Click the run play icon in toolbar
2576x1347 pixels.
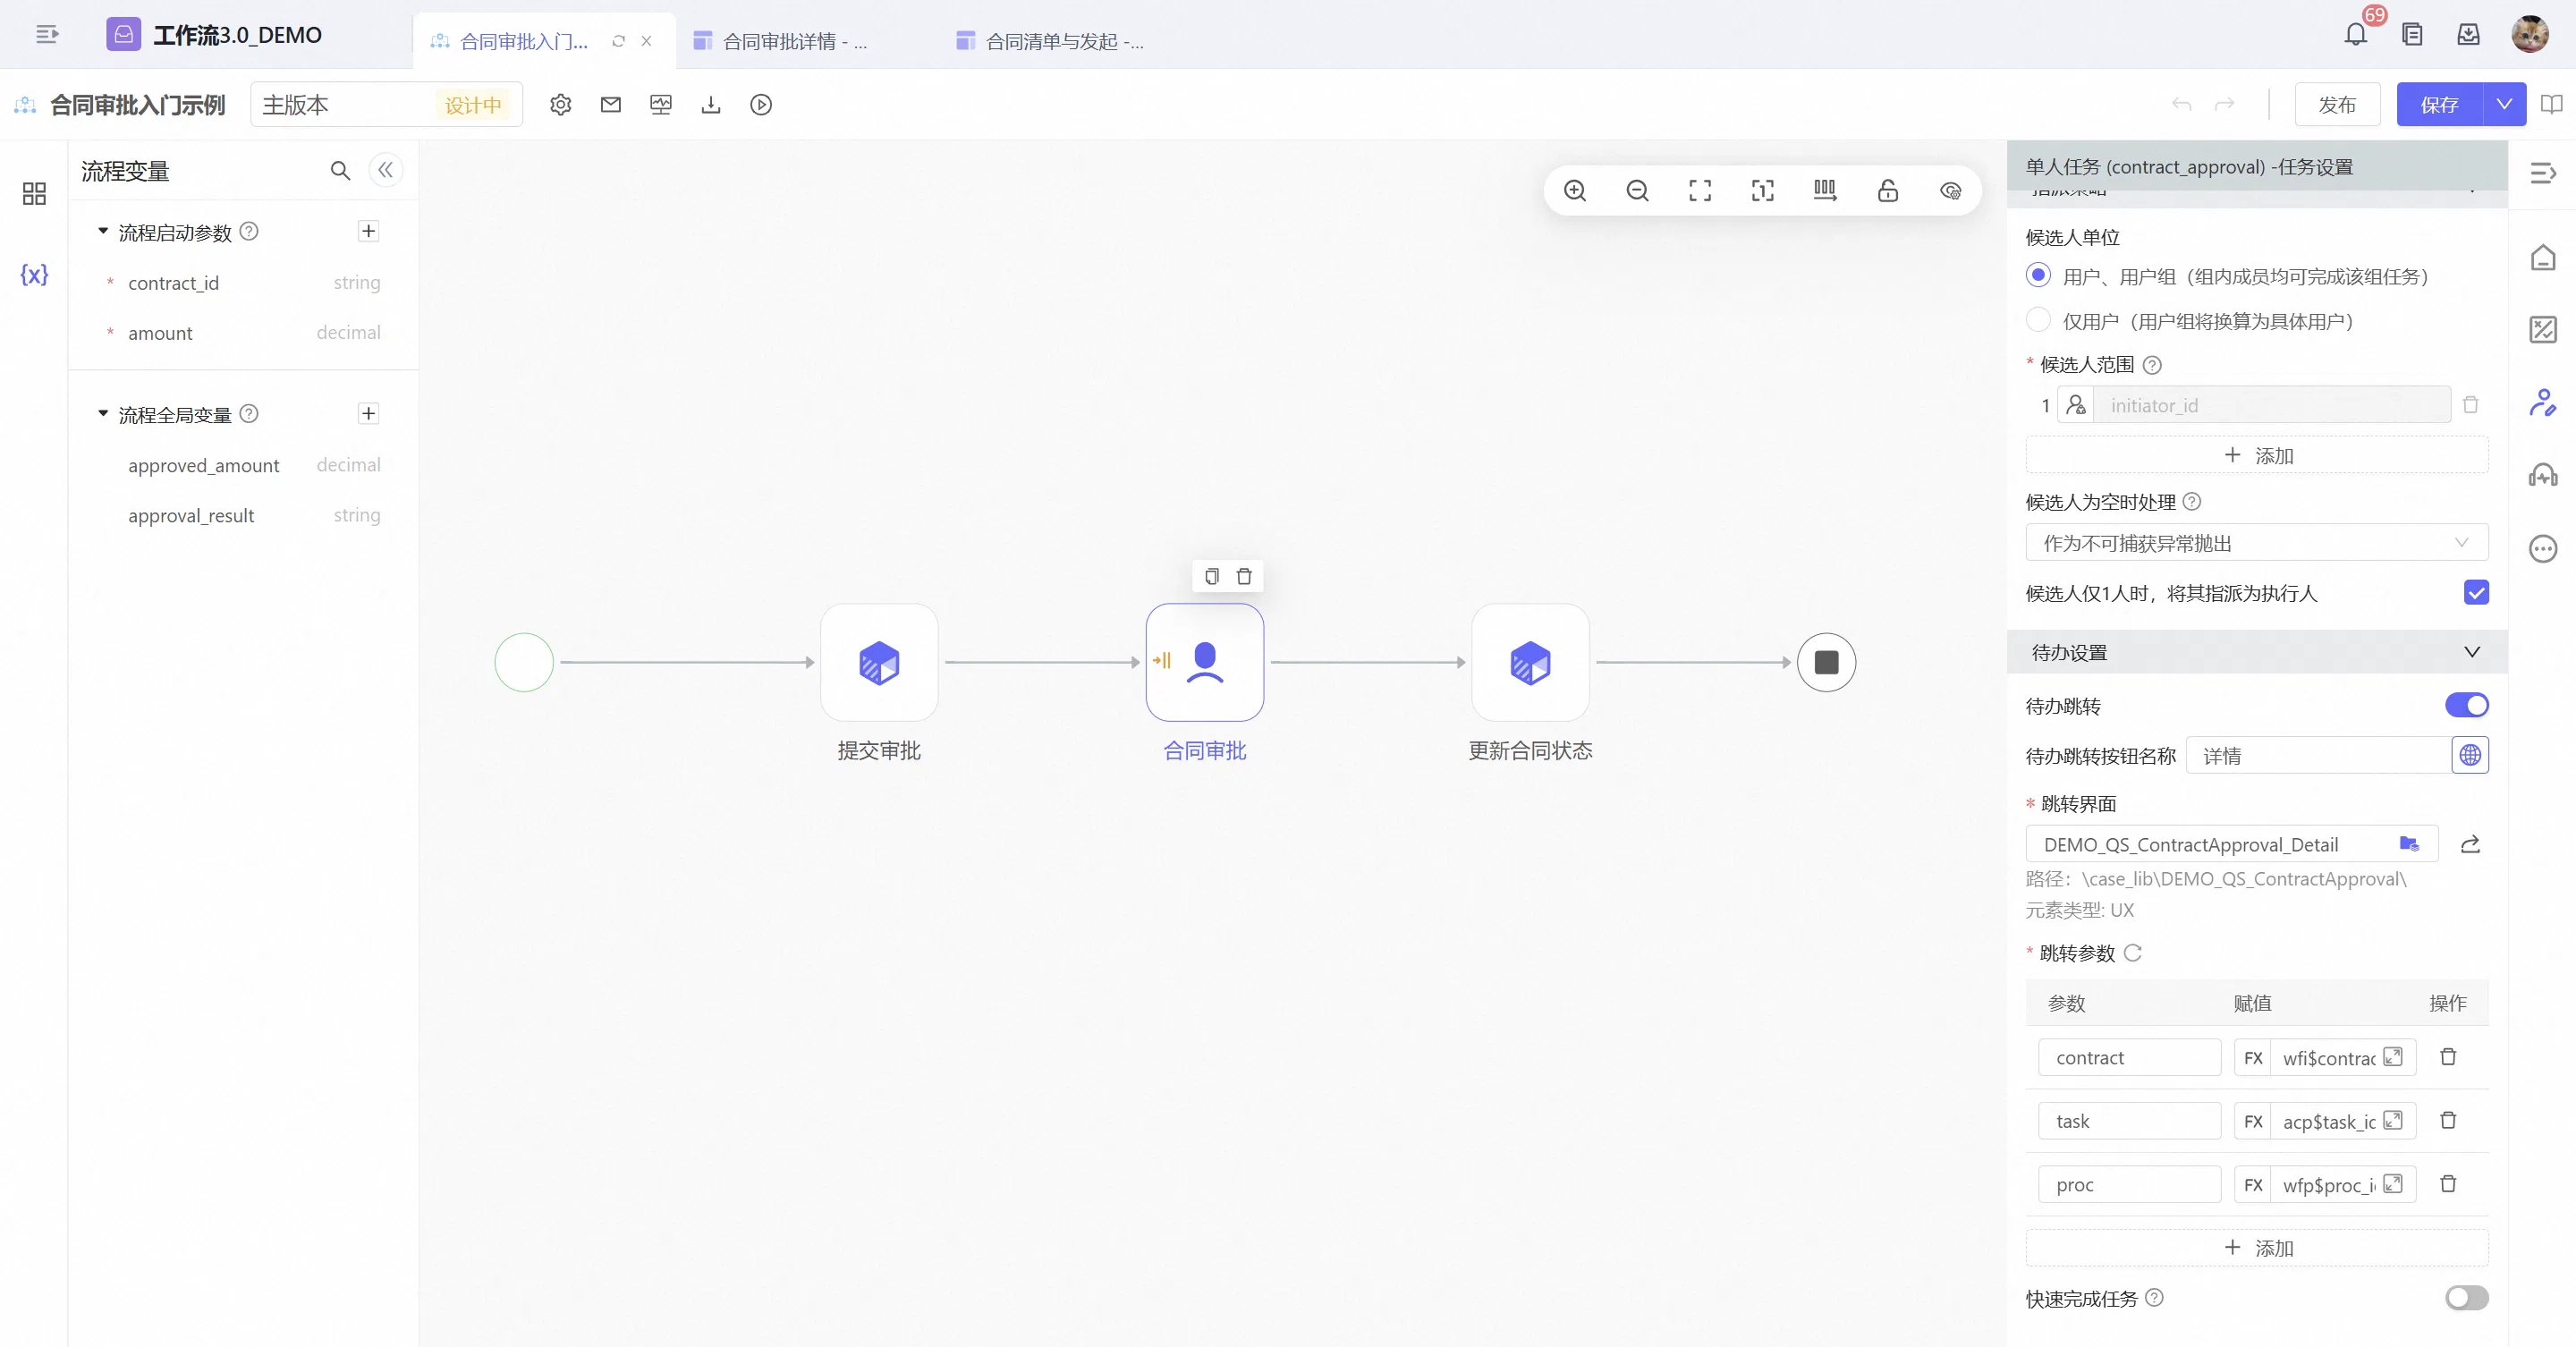[761, 105]
